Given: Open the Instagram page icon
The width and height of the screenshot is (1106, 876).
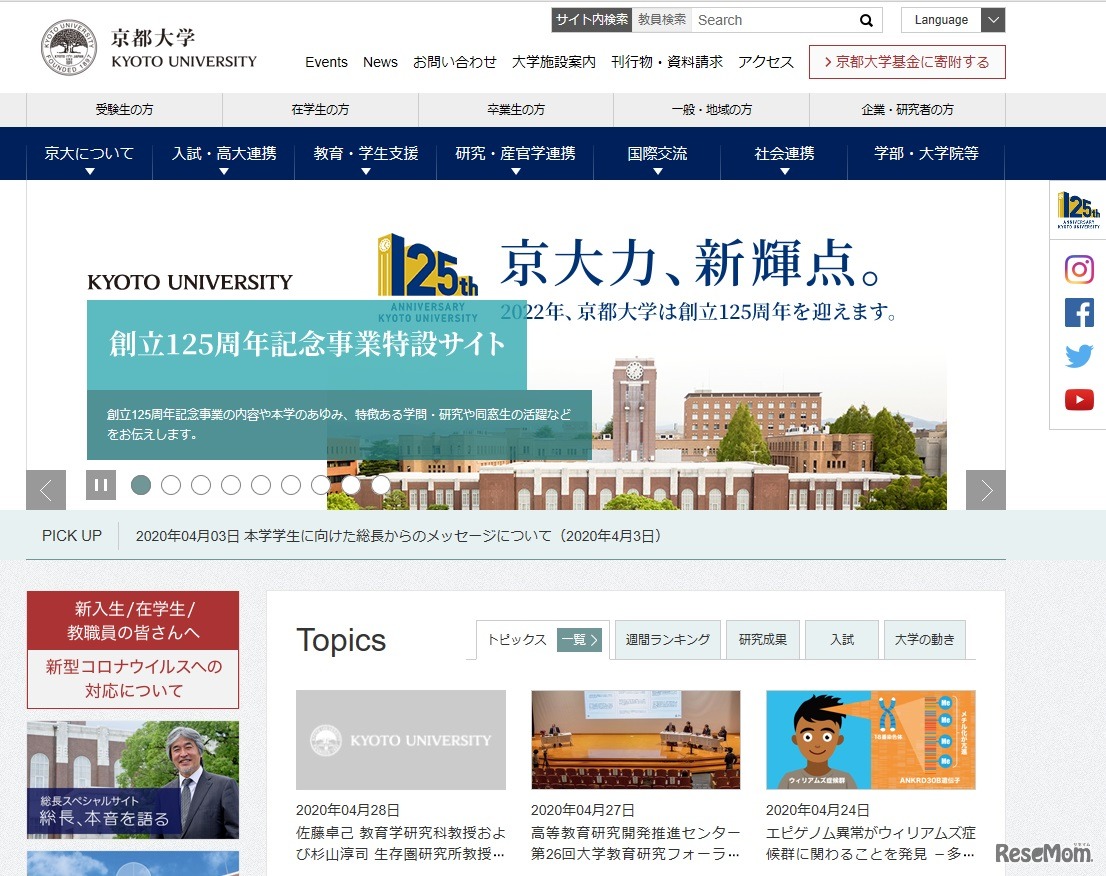Looking at the screenshot, I should pos(1079,269).
